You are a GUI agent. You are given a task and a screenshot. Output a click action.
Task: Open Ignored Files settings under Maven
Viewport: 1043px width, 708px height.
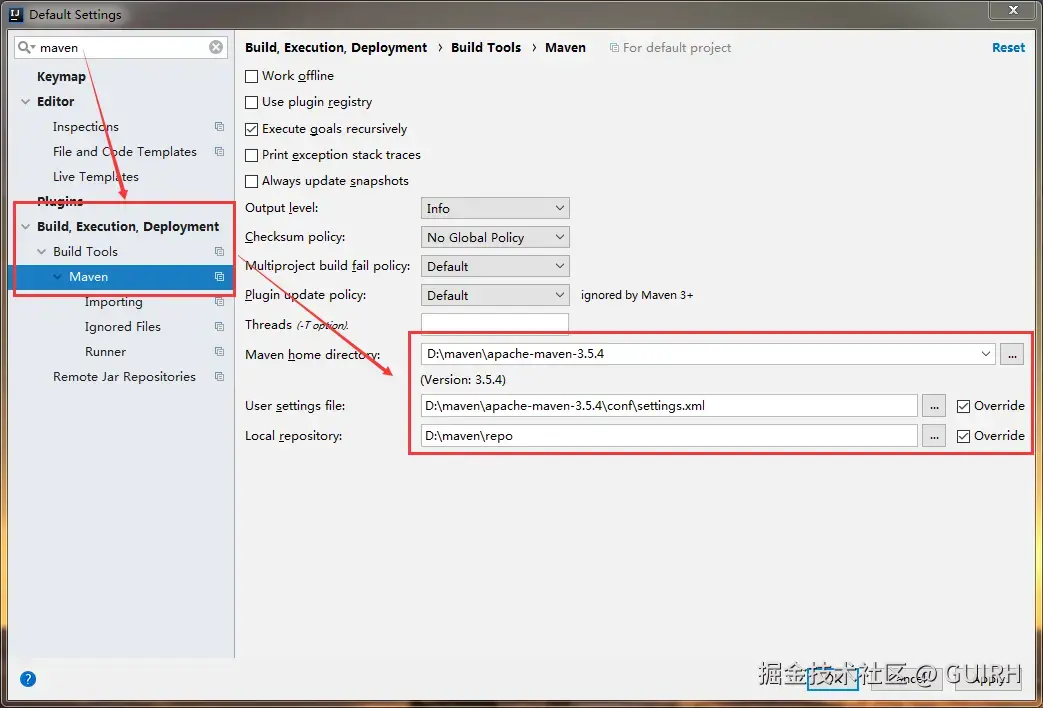pyautogui.click(x=123, y=327)
